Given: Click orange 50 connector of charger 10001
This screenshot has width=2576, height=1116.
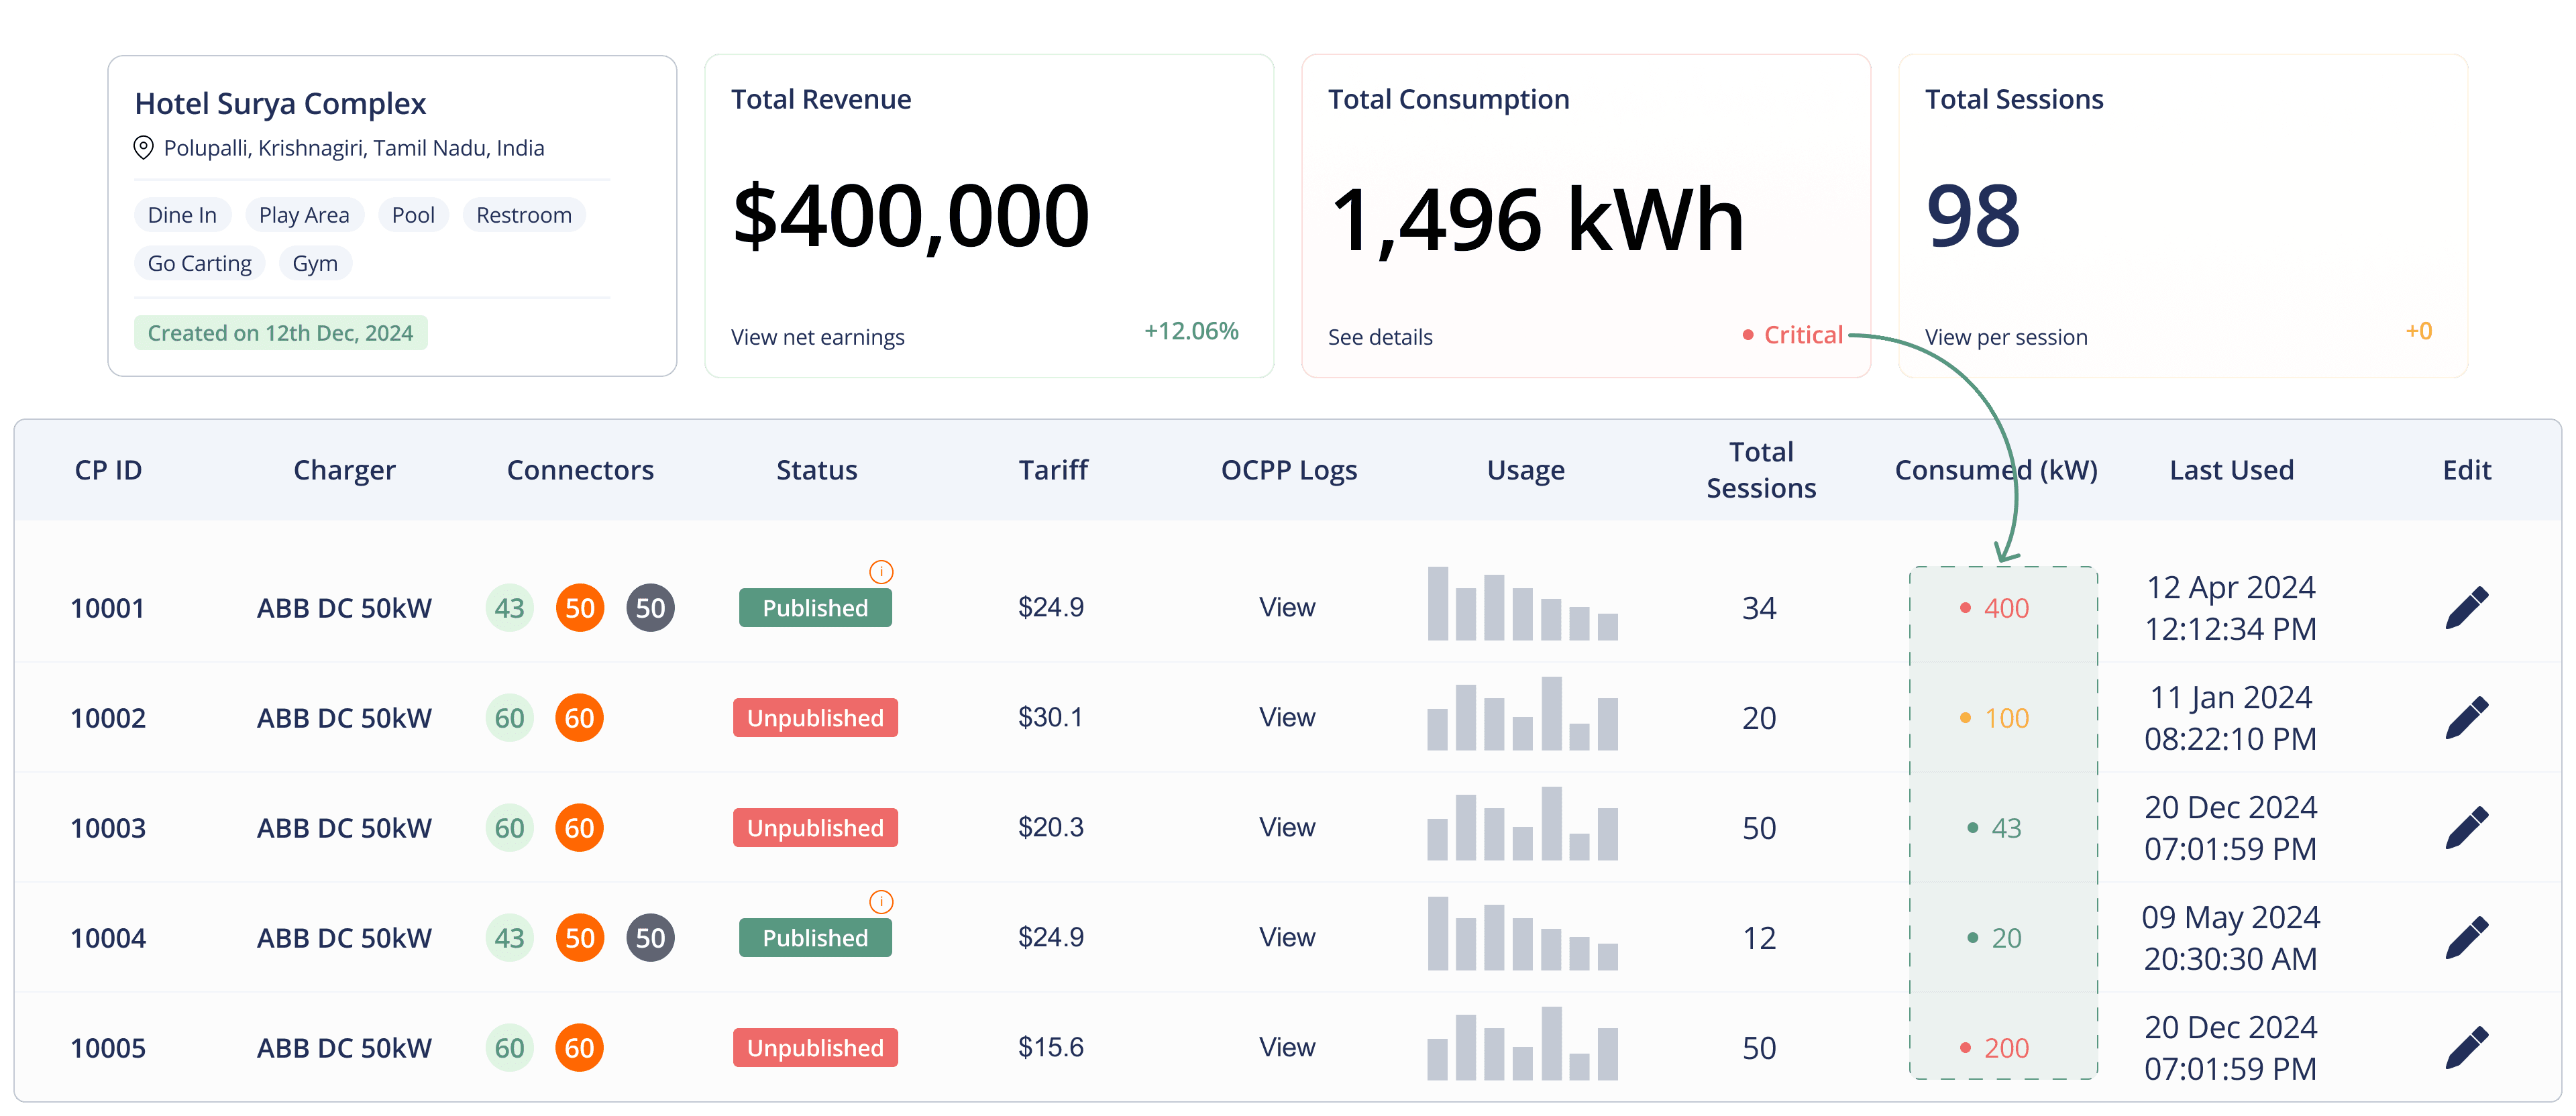Looking at the screenshot, I should (x=580, y=608).
